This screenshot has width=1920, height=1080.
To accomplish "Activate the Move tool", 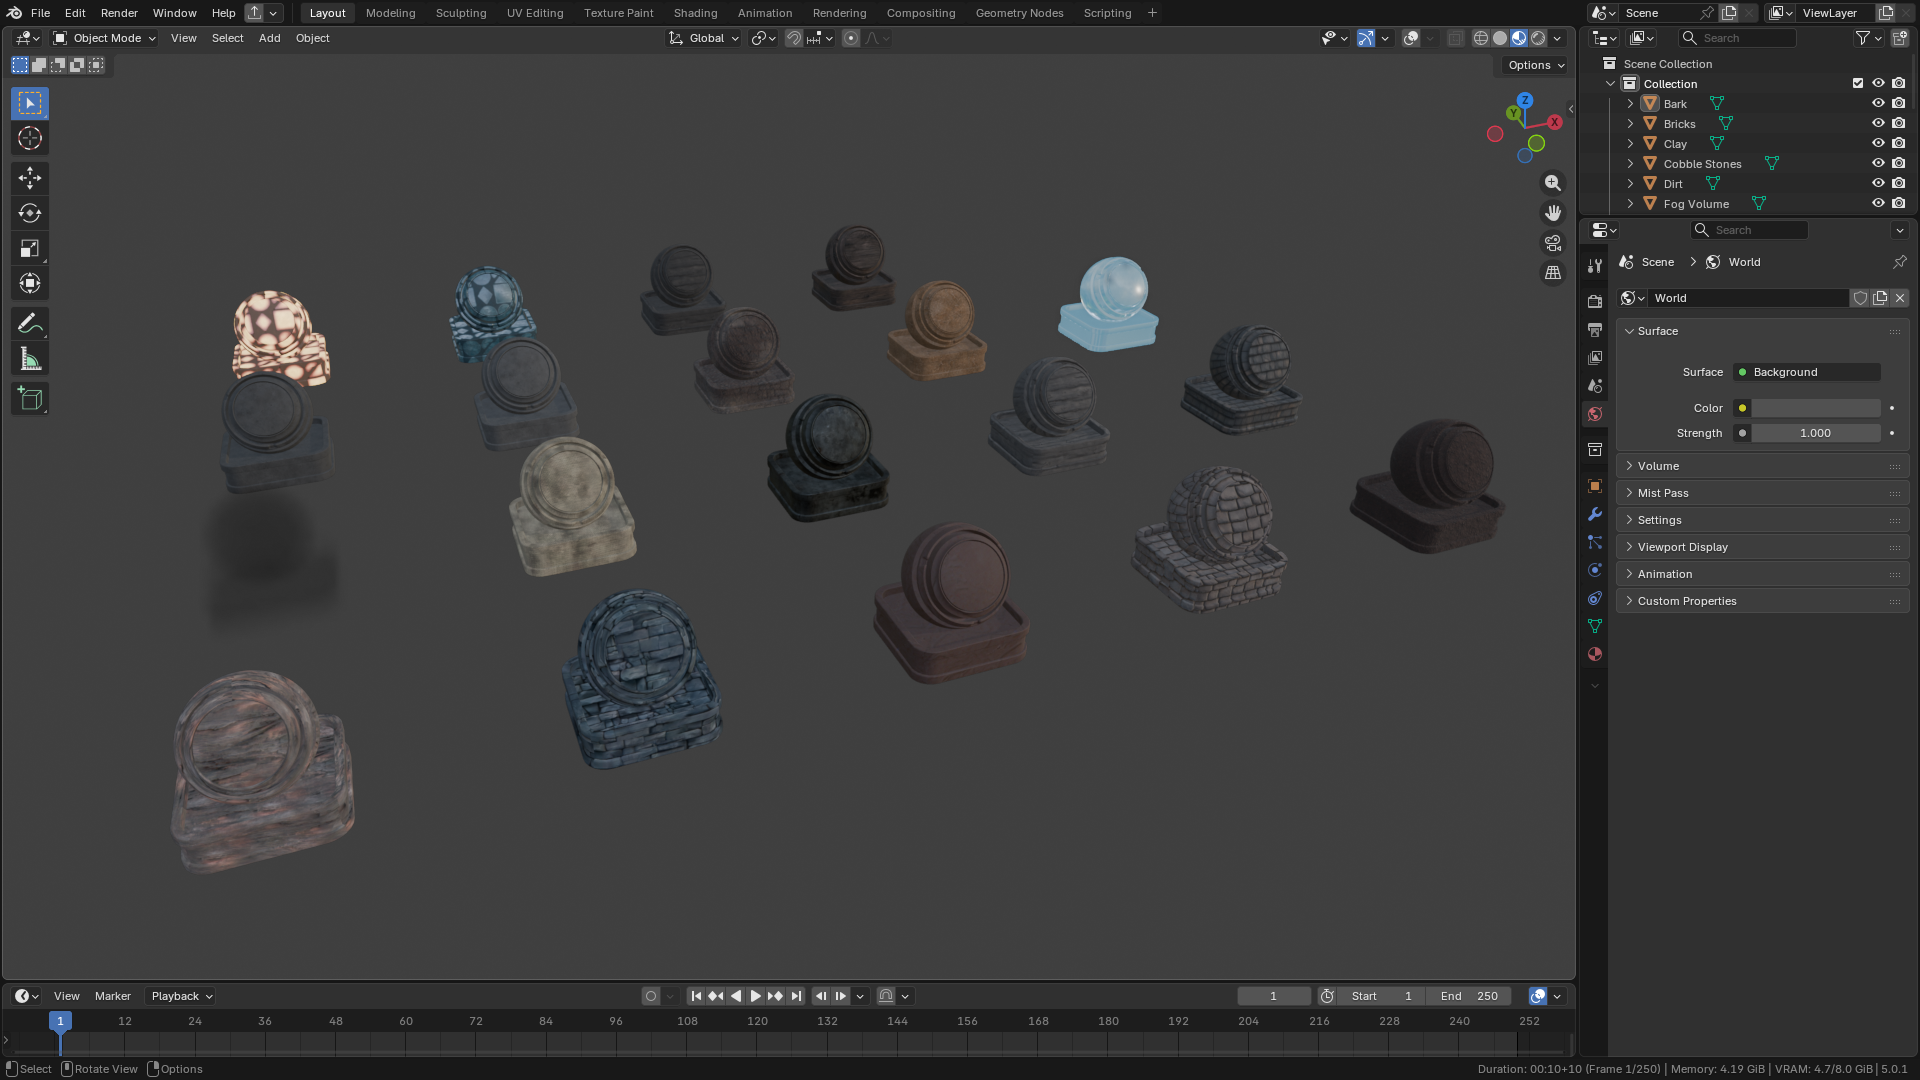I will coord(30,178).
